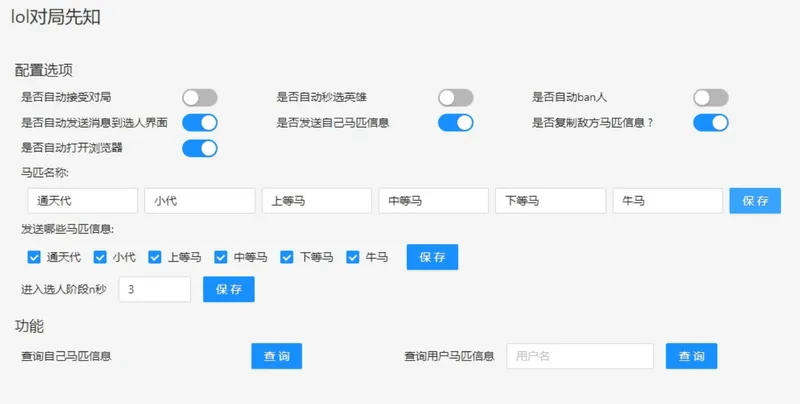The image size is (800, 404).
Task: Save the 马匹名称 name fields
Action: [755, 201]
